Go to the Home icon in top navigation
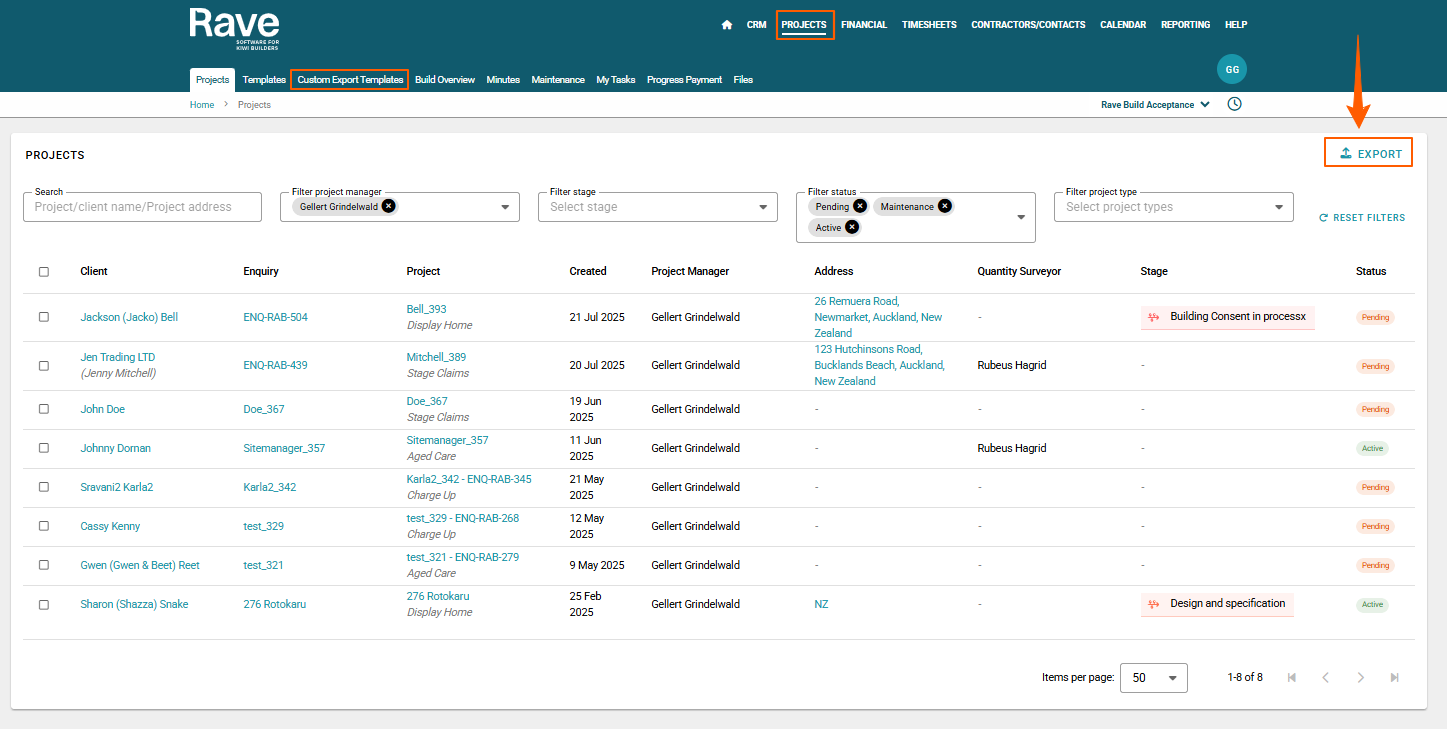Image resolution: width=1447 pixels, height=729 pixels. tap(727, 25)
